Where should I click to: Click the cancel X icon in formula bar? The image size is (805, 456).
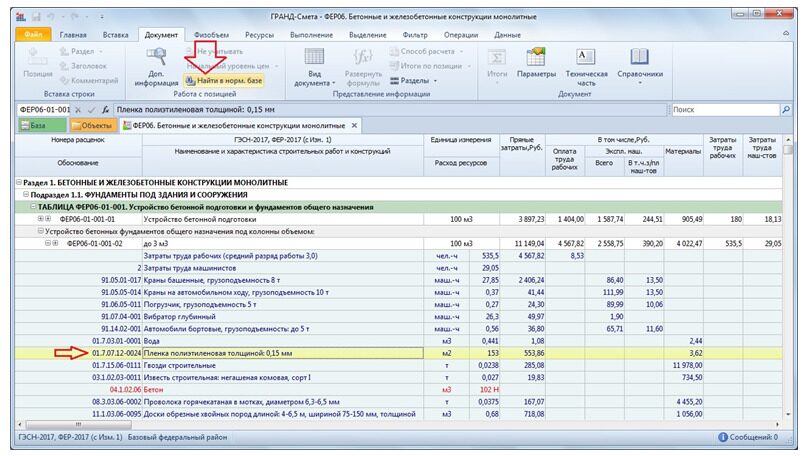tap(78, 109)
